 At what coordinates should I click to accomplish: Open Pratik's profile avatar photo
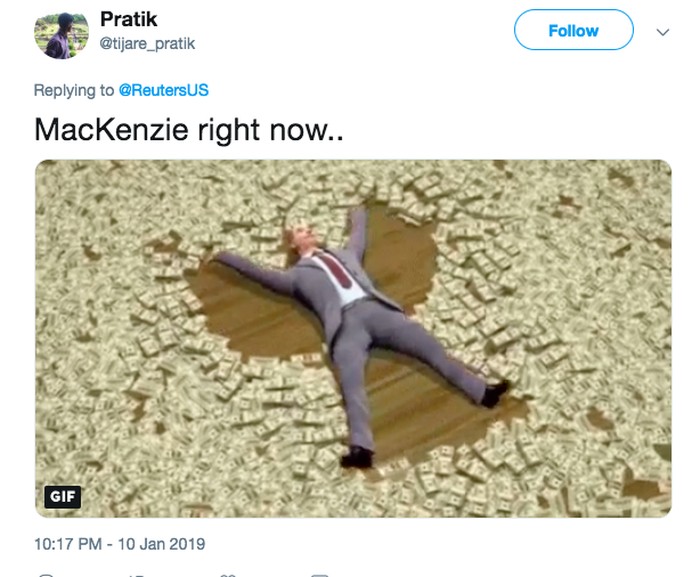(x=61, y=35)
